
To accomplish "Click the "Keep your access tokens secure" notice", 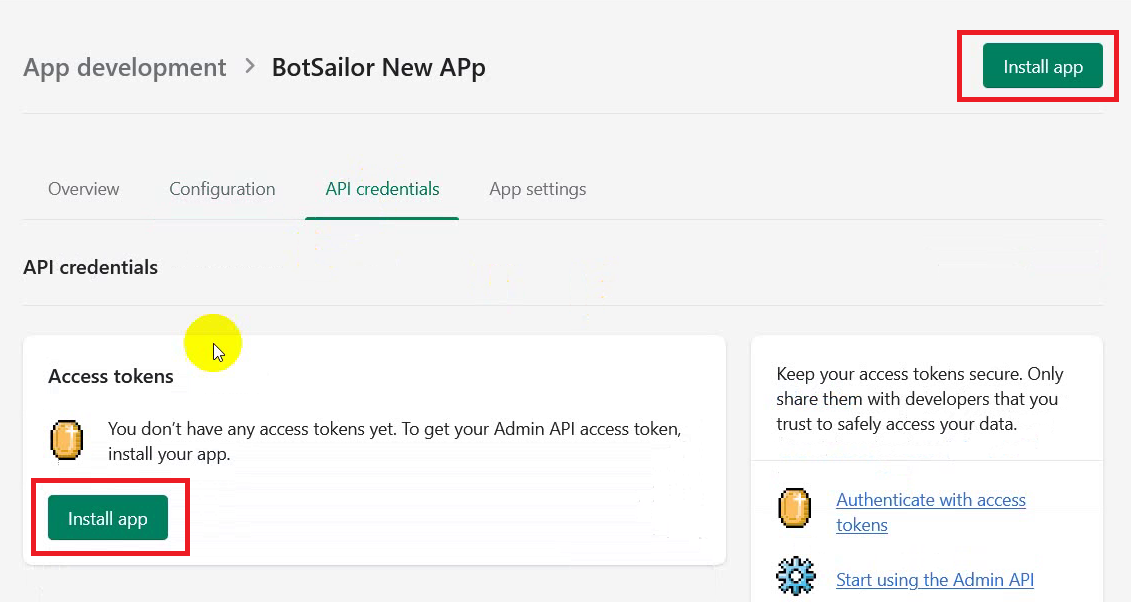I will (920, 399).
